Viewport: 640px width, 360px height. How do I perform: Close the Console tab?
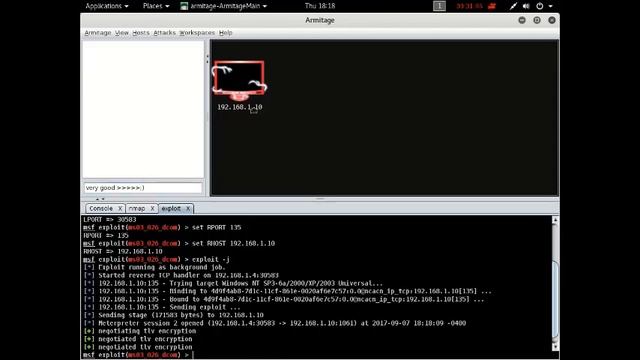pos(120,209)
